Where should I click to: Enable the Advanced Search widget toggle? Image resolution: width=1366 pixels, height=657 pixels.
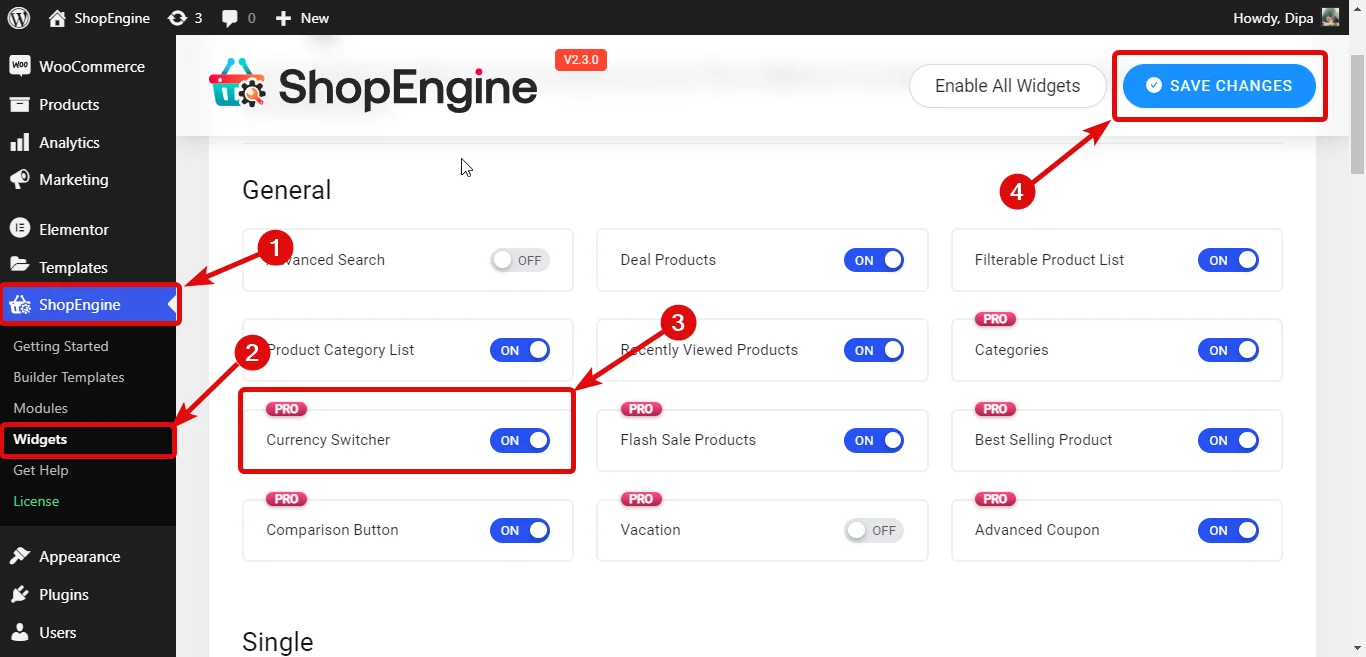click(519, 259)
